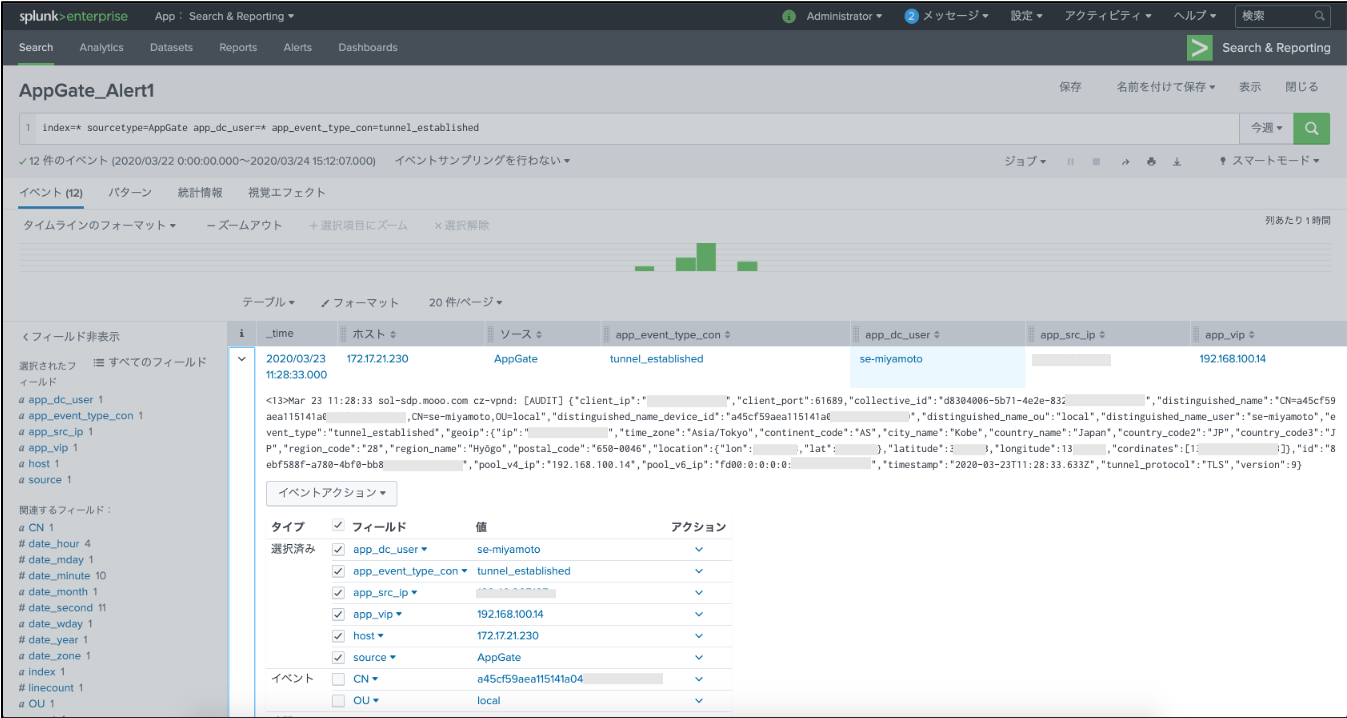Open action arrow for host row
The height and width of the screenshot is (718, 1347).
coord(699,636)
